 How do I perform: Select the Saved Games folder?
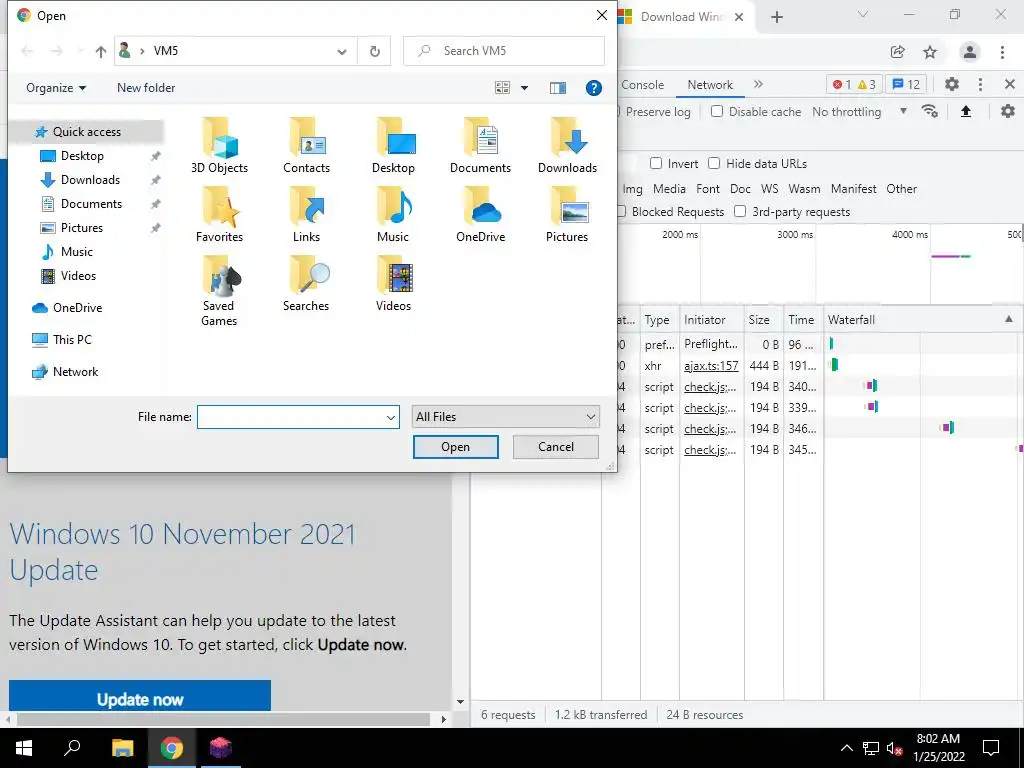pos(219,291)
